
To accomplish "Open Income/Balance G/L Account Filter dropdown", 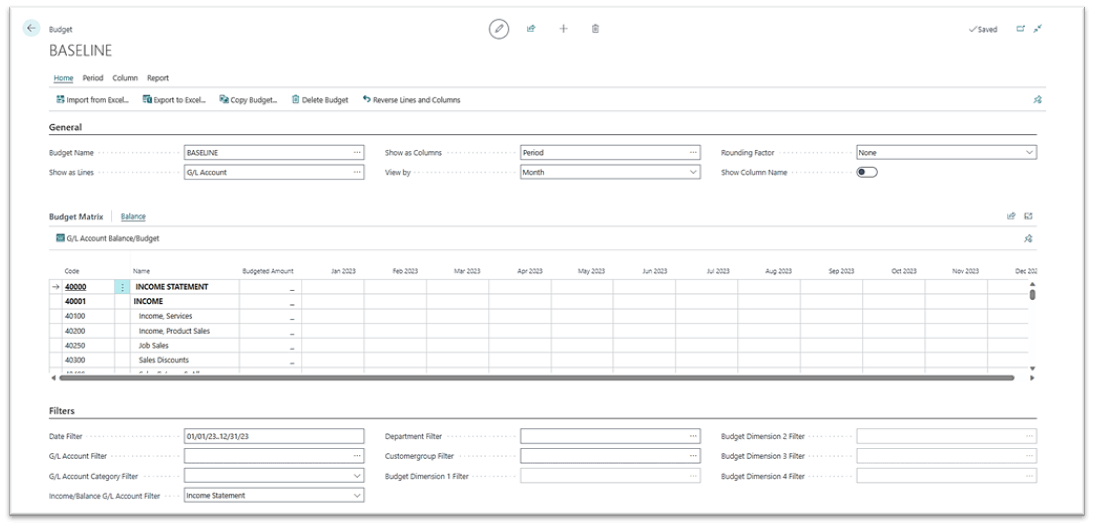I will click(x=357, y=495).
